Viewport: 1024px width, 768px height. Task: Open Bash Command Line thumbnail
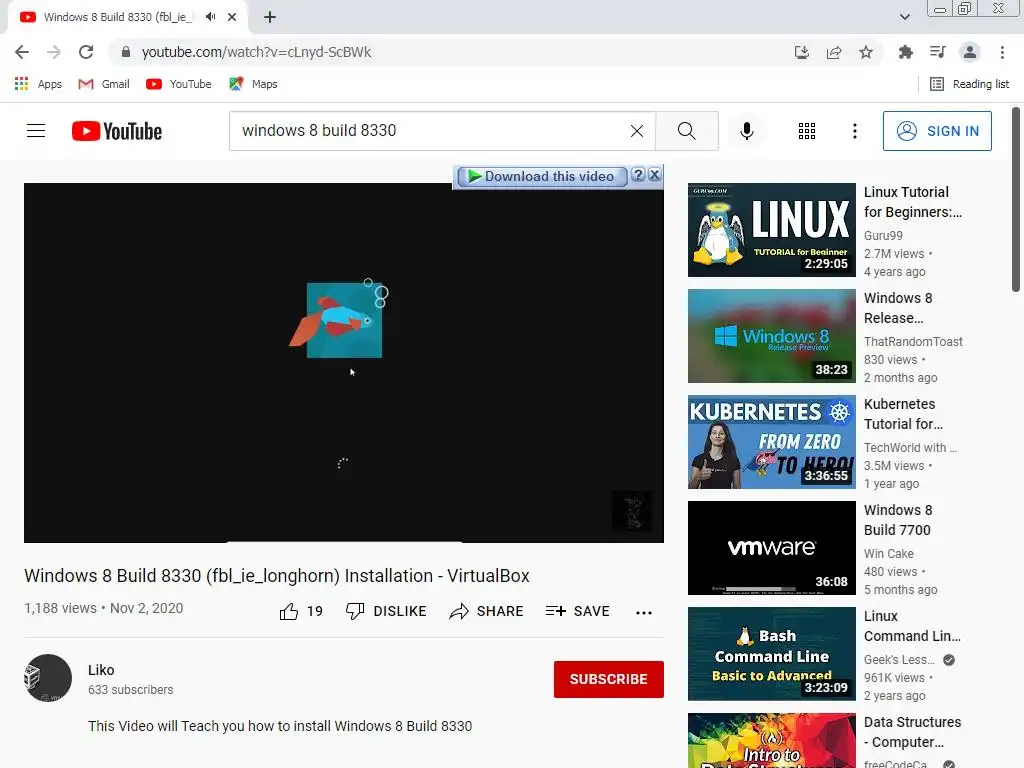coord(771,654)
